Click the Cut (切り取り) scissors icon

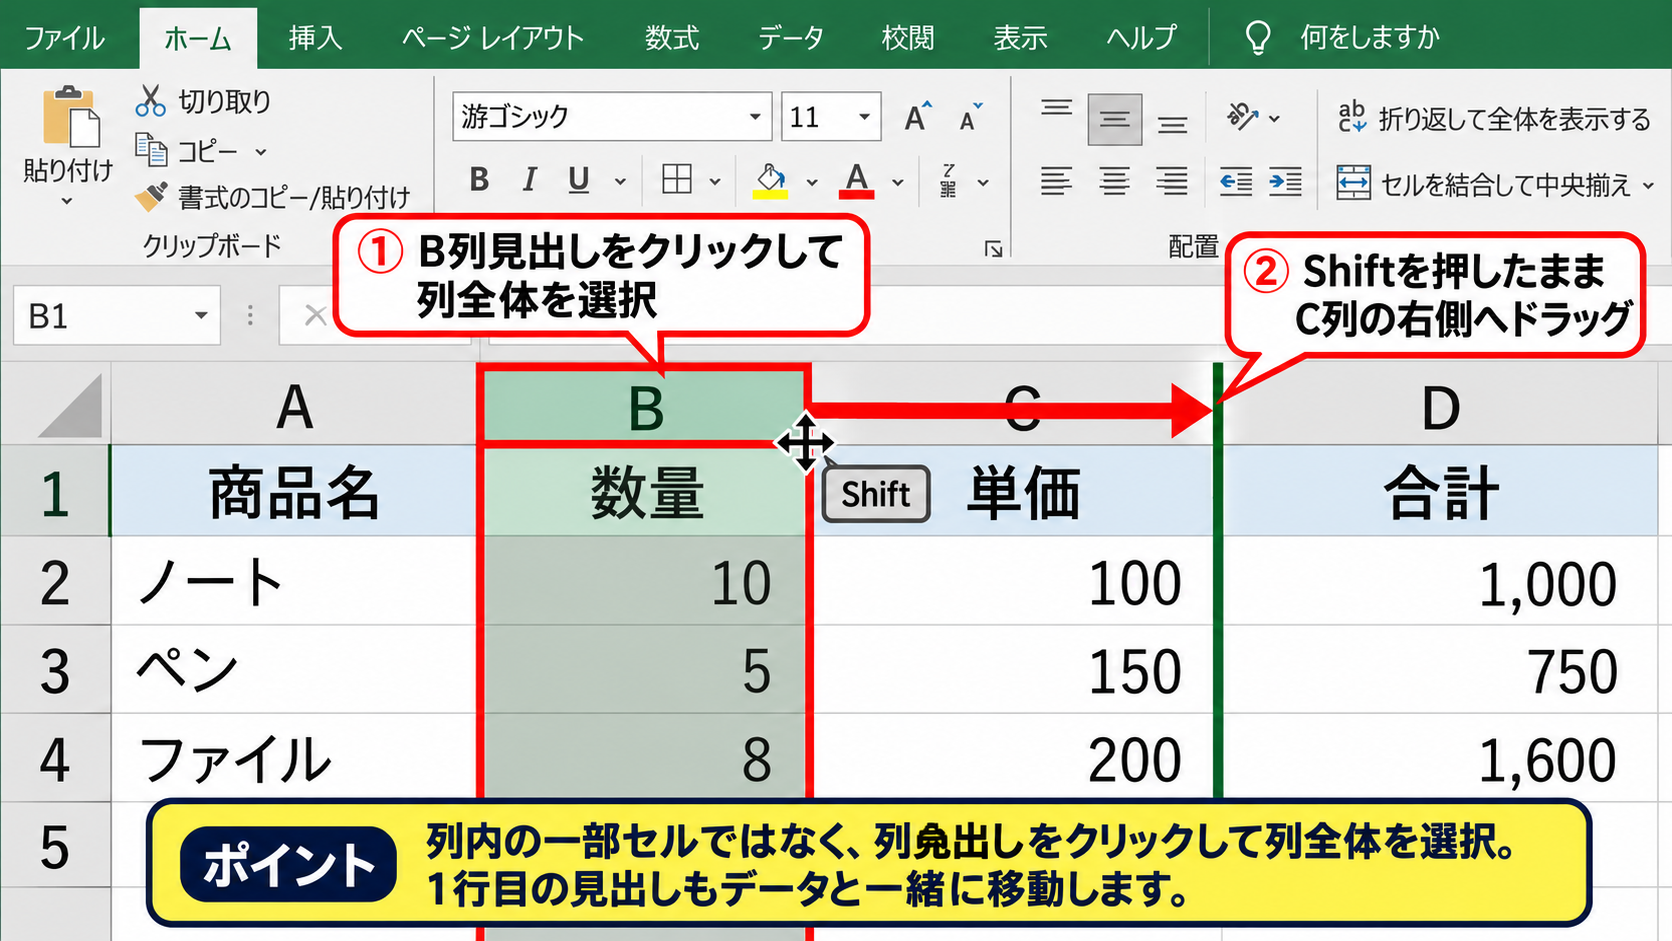click(150, 101)
